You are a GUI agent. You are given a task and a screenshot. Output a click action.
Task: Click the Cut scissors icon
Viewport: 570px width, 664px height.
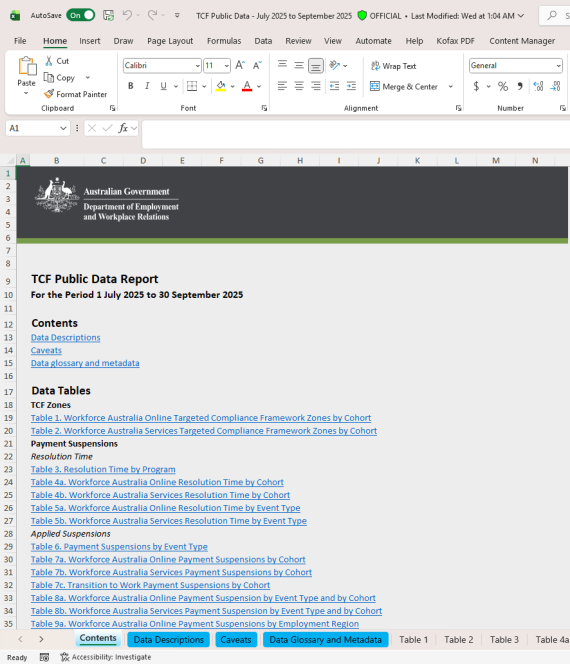tap(49, 61)
